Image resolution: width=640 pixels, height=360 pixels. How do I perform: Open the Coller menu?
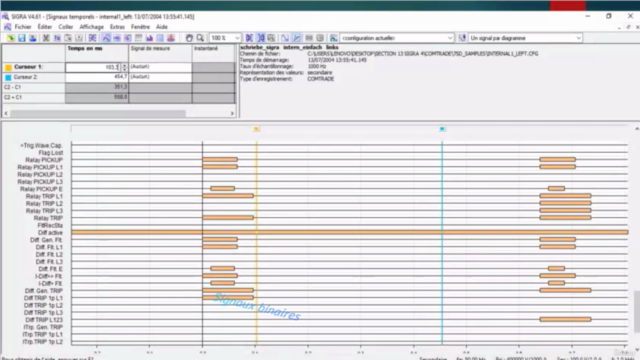pos(66,27)
